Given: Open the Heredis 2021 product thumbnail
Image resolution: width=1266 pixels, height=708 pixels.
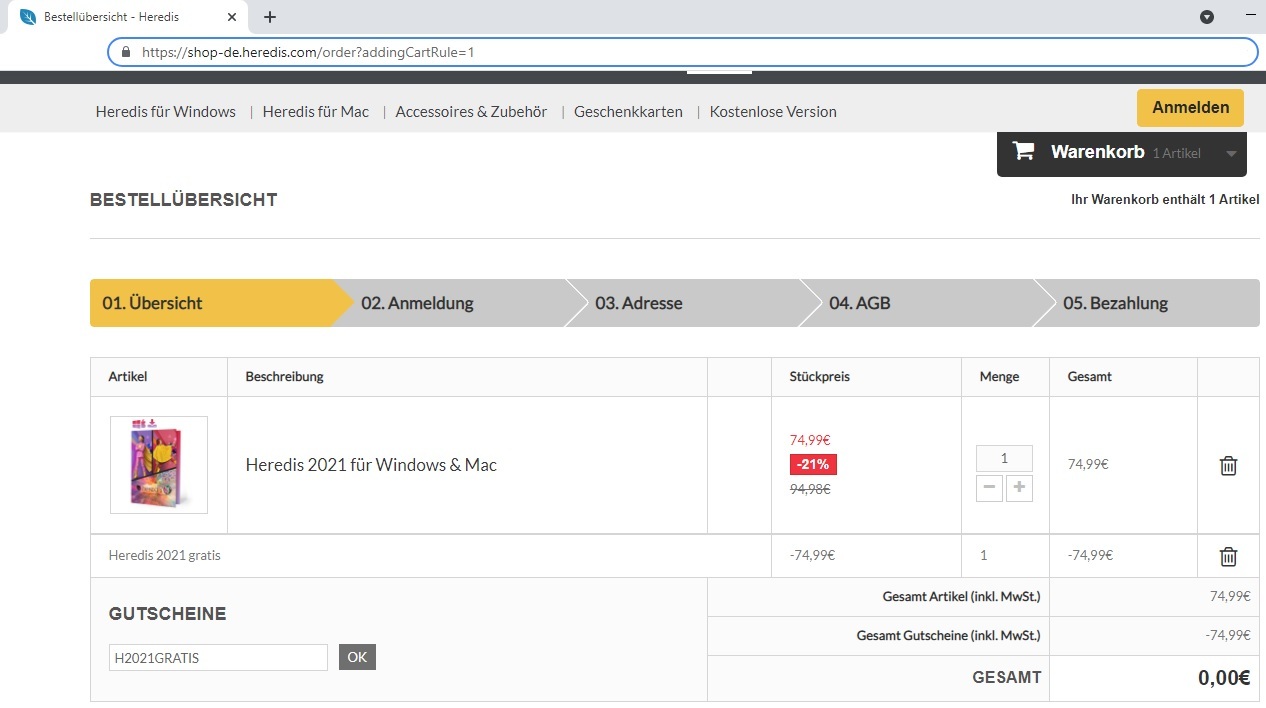Looking at the screenshot, I should click(159, 465).
